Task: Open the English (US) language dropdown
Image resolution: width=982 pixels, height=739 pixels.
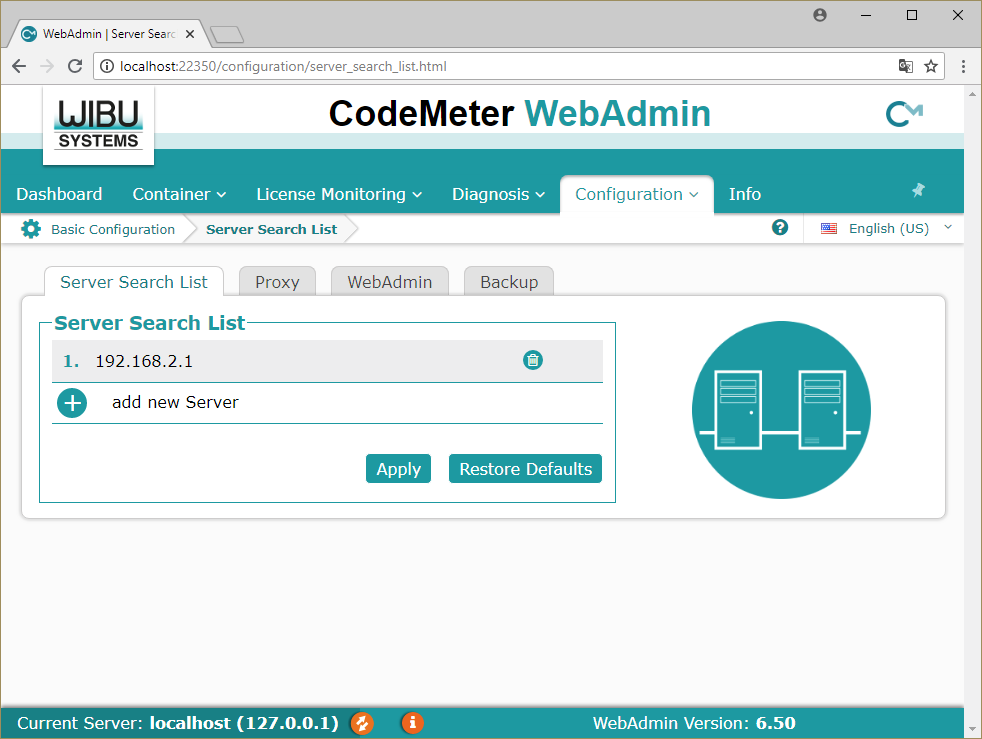Action: click(x=886, y=229)
